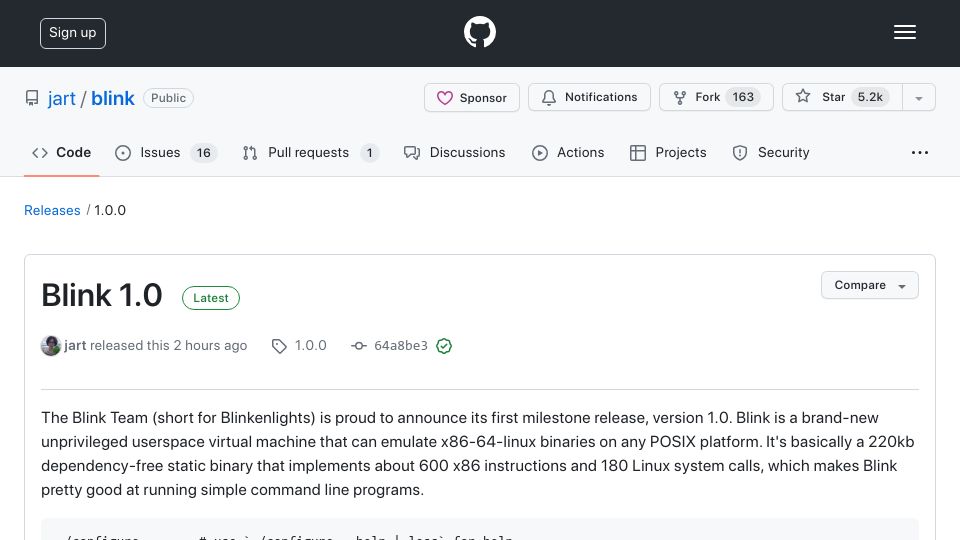The height and width of the screenshot is (540, 960).
Task: Click the Latest release badge
Action: [x=211, y=298]
